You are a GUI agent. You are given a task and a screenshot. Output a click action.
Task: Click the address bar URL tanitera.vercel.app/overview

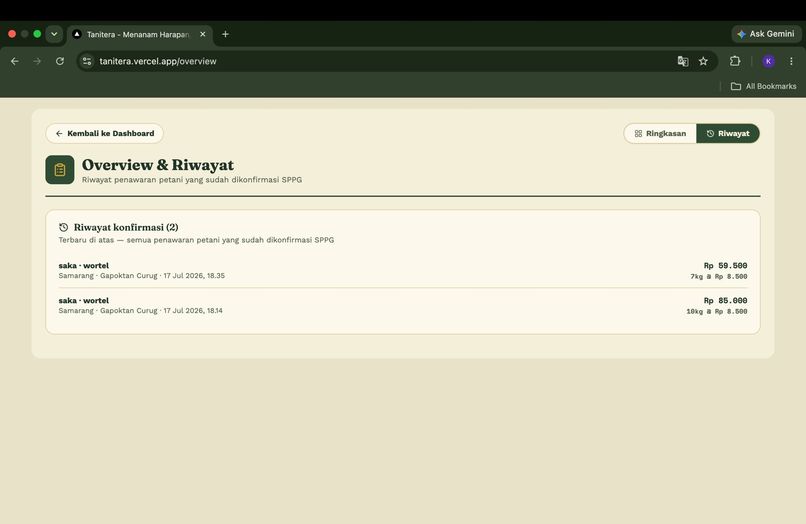tap(158, 61)
